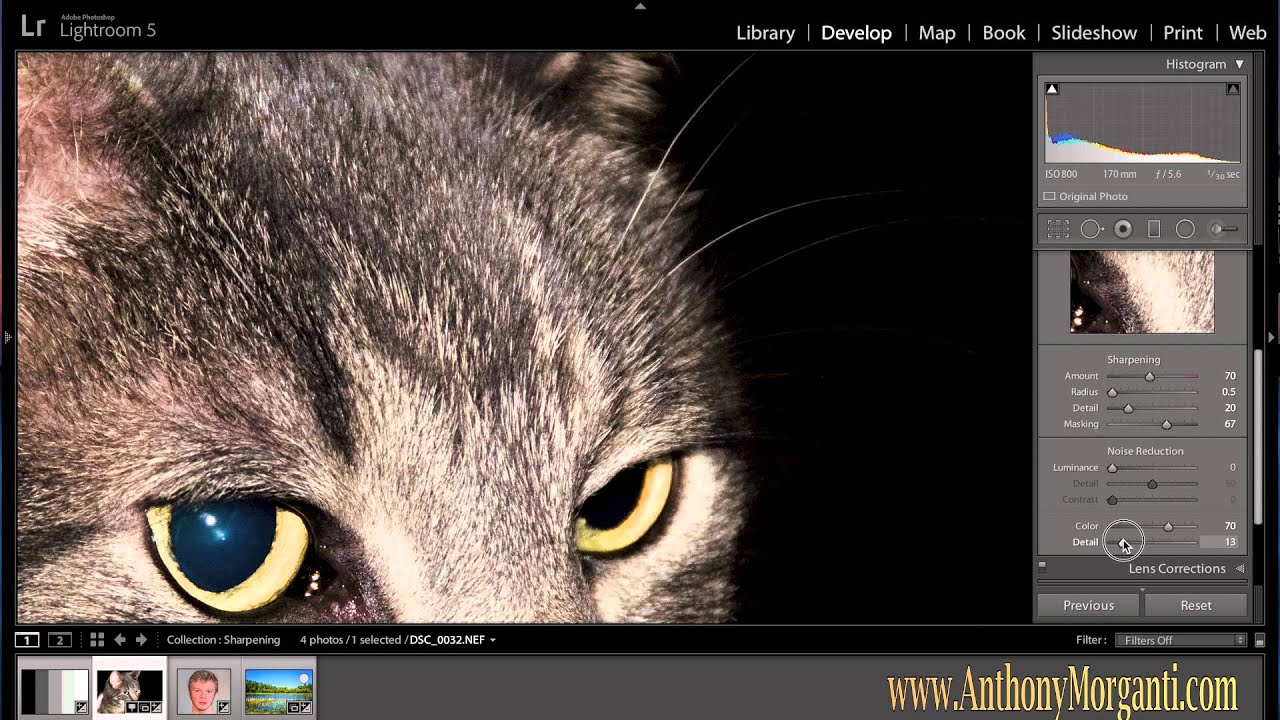The height and width of the screenshot is (720, 1280).
Task: Open the Filters Off dropdown
Action: 1182,640
